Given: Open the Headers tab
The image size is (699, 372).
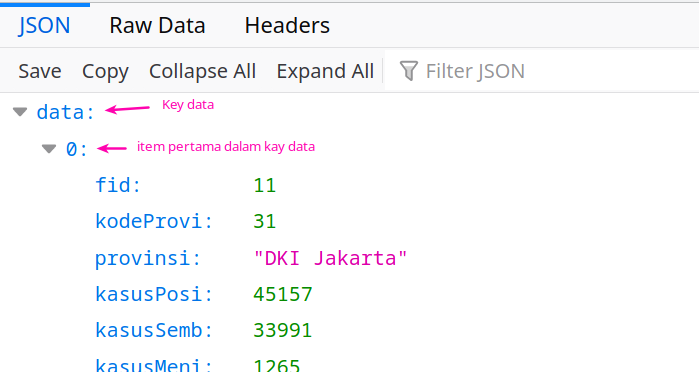Looking at the screenshot, I should click(x=287, y=25).
